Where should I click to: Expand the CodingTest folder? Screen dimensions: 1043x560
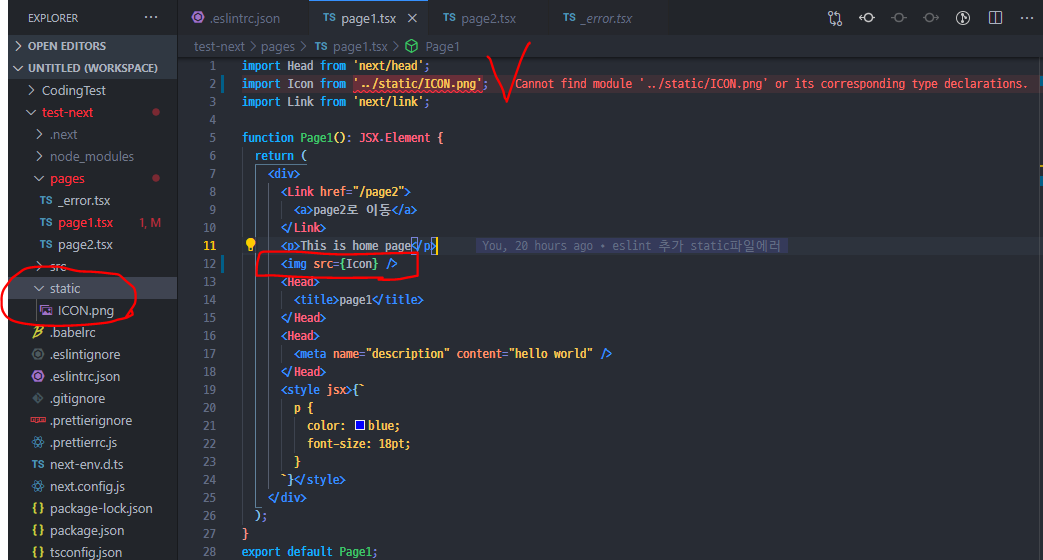(92, 90)
